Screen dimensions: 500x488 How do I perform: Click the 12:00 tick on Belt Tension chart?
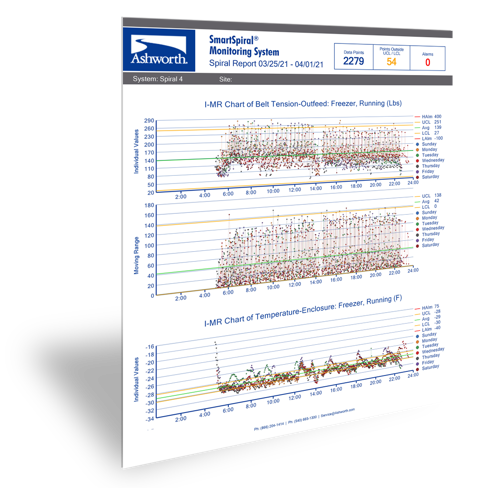click(295, 190)
